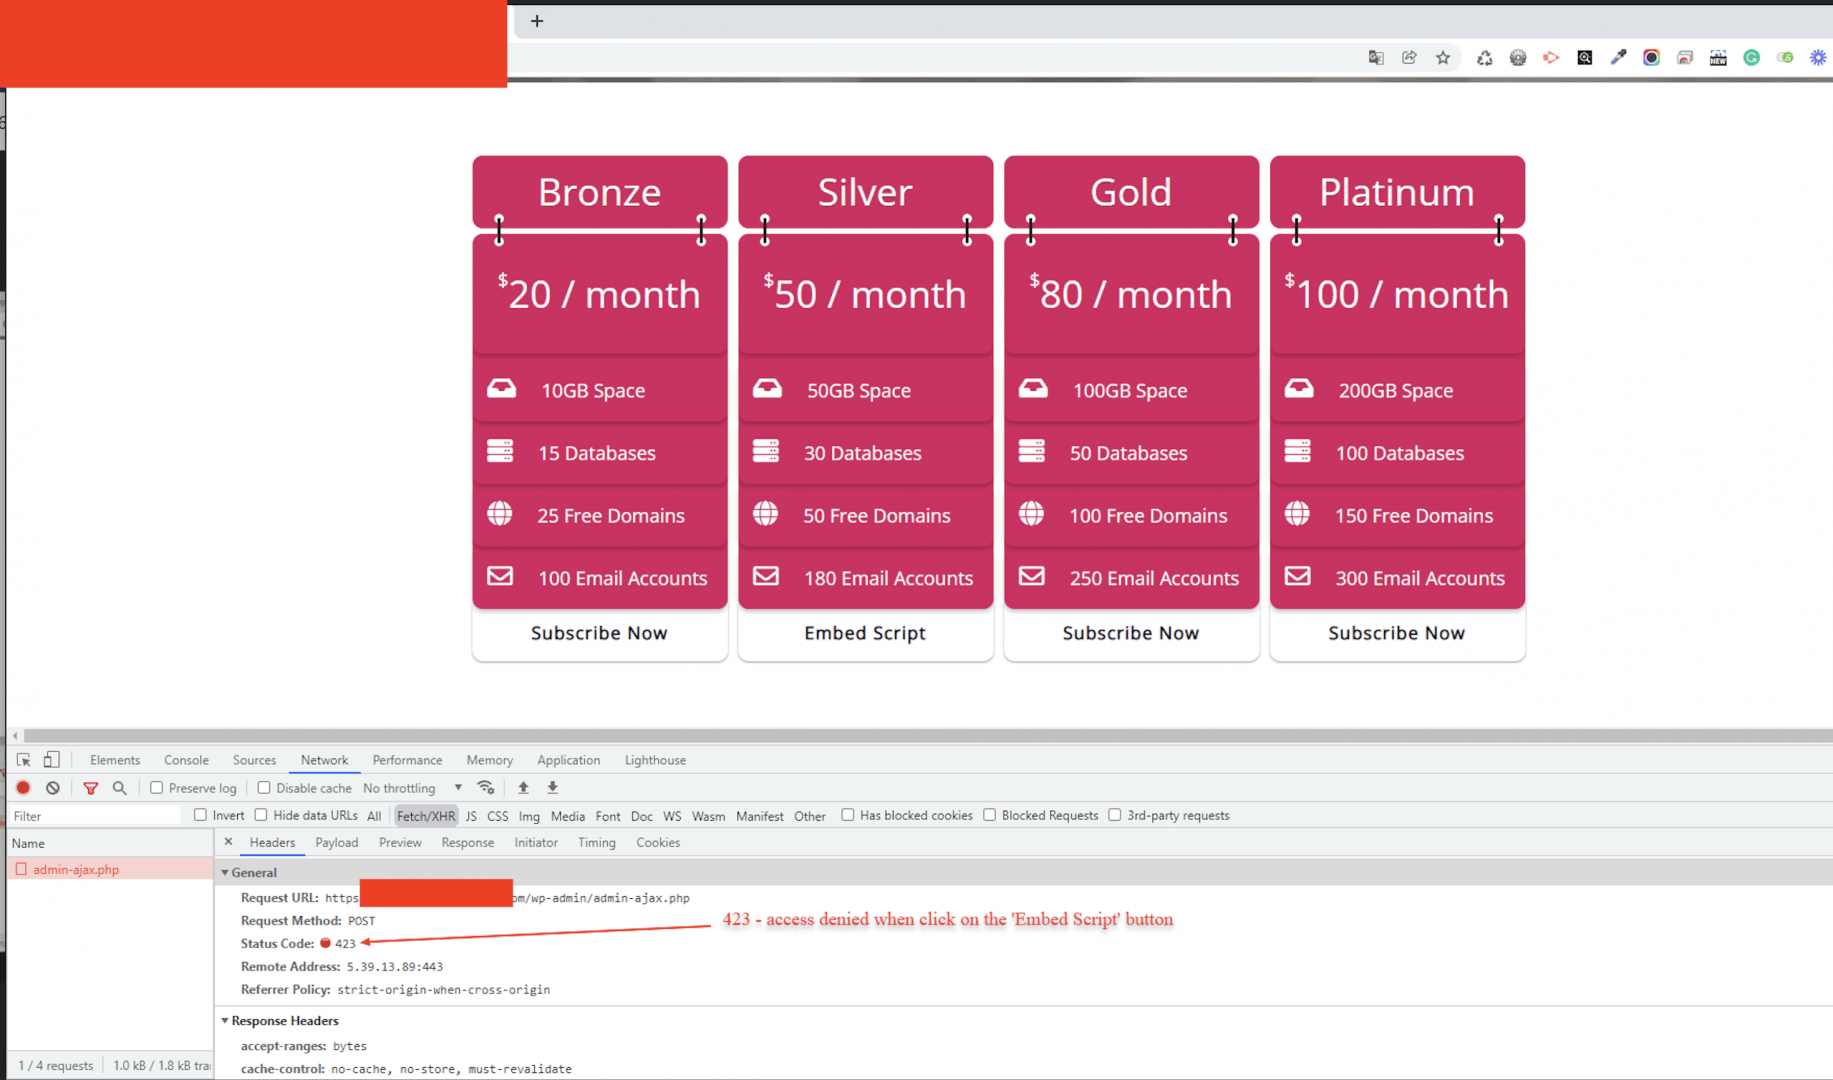Image resolution: width=1833 pixels, height=1080 pixels.
Task: Toggle the device toolbar icon in DevTools
Action: click(x=52, y=760)
